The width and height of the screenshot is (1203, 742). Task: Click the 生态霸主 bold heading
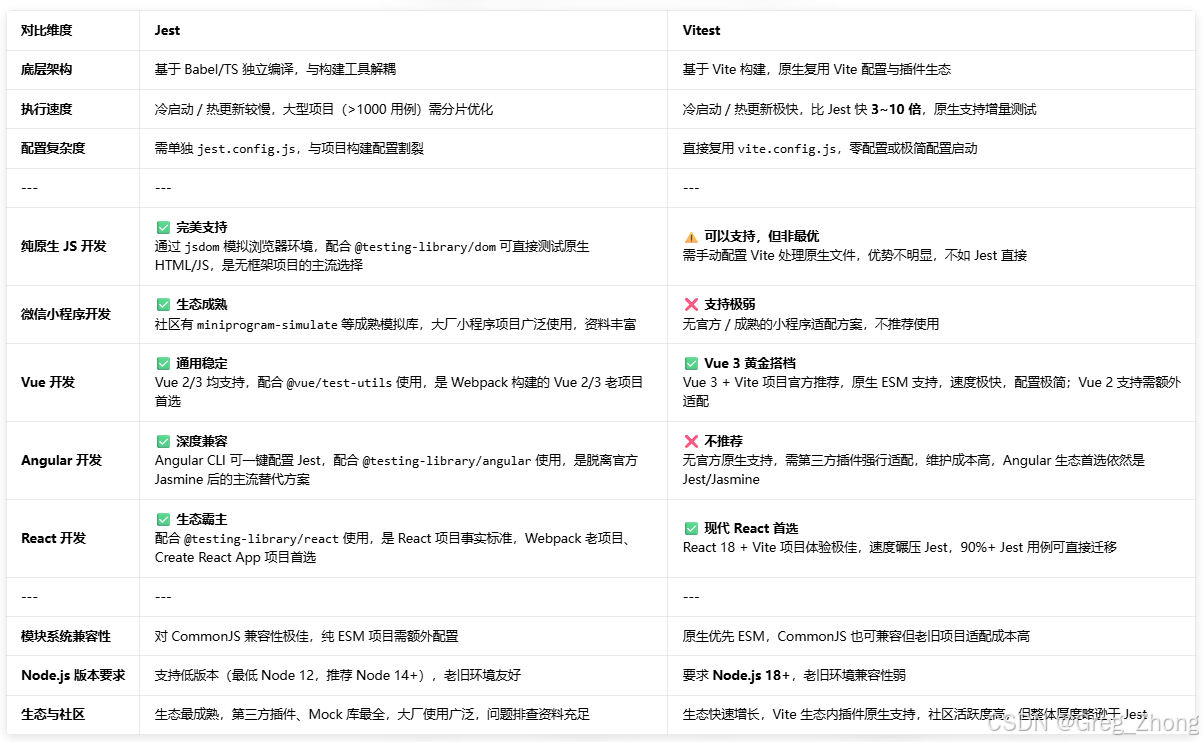tap(202, 520)
